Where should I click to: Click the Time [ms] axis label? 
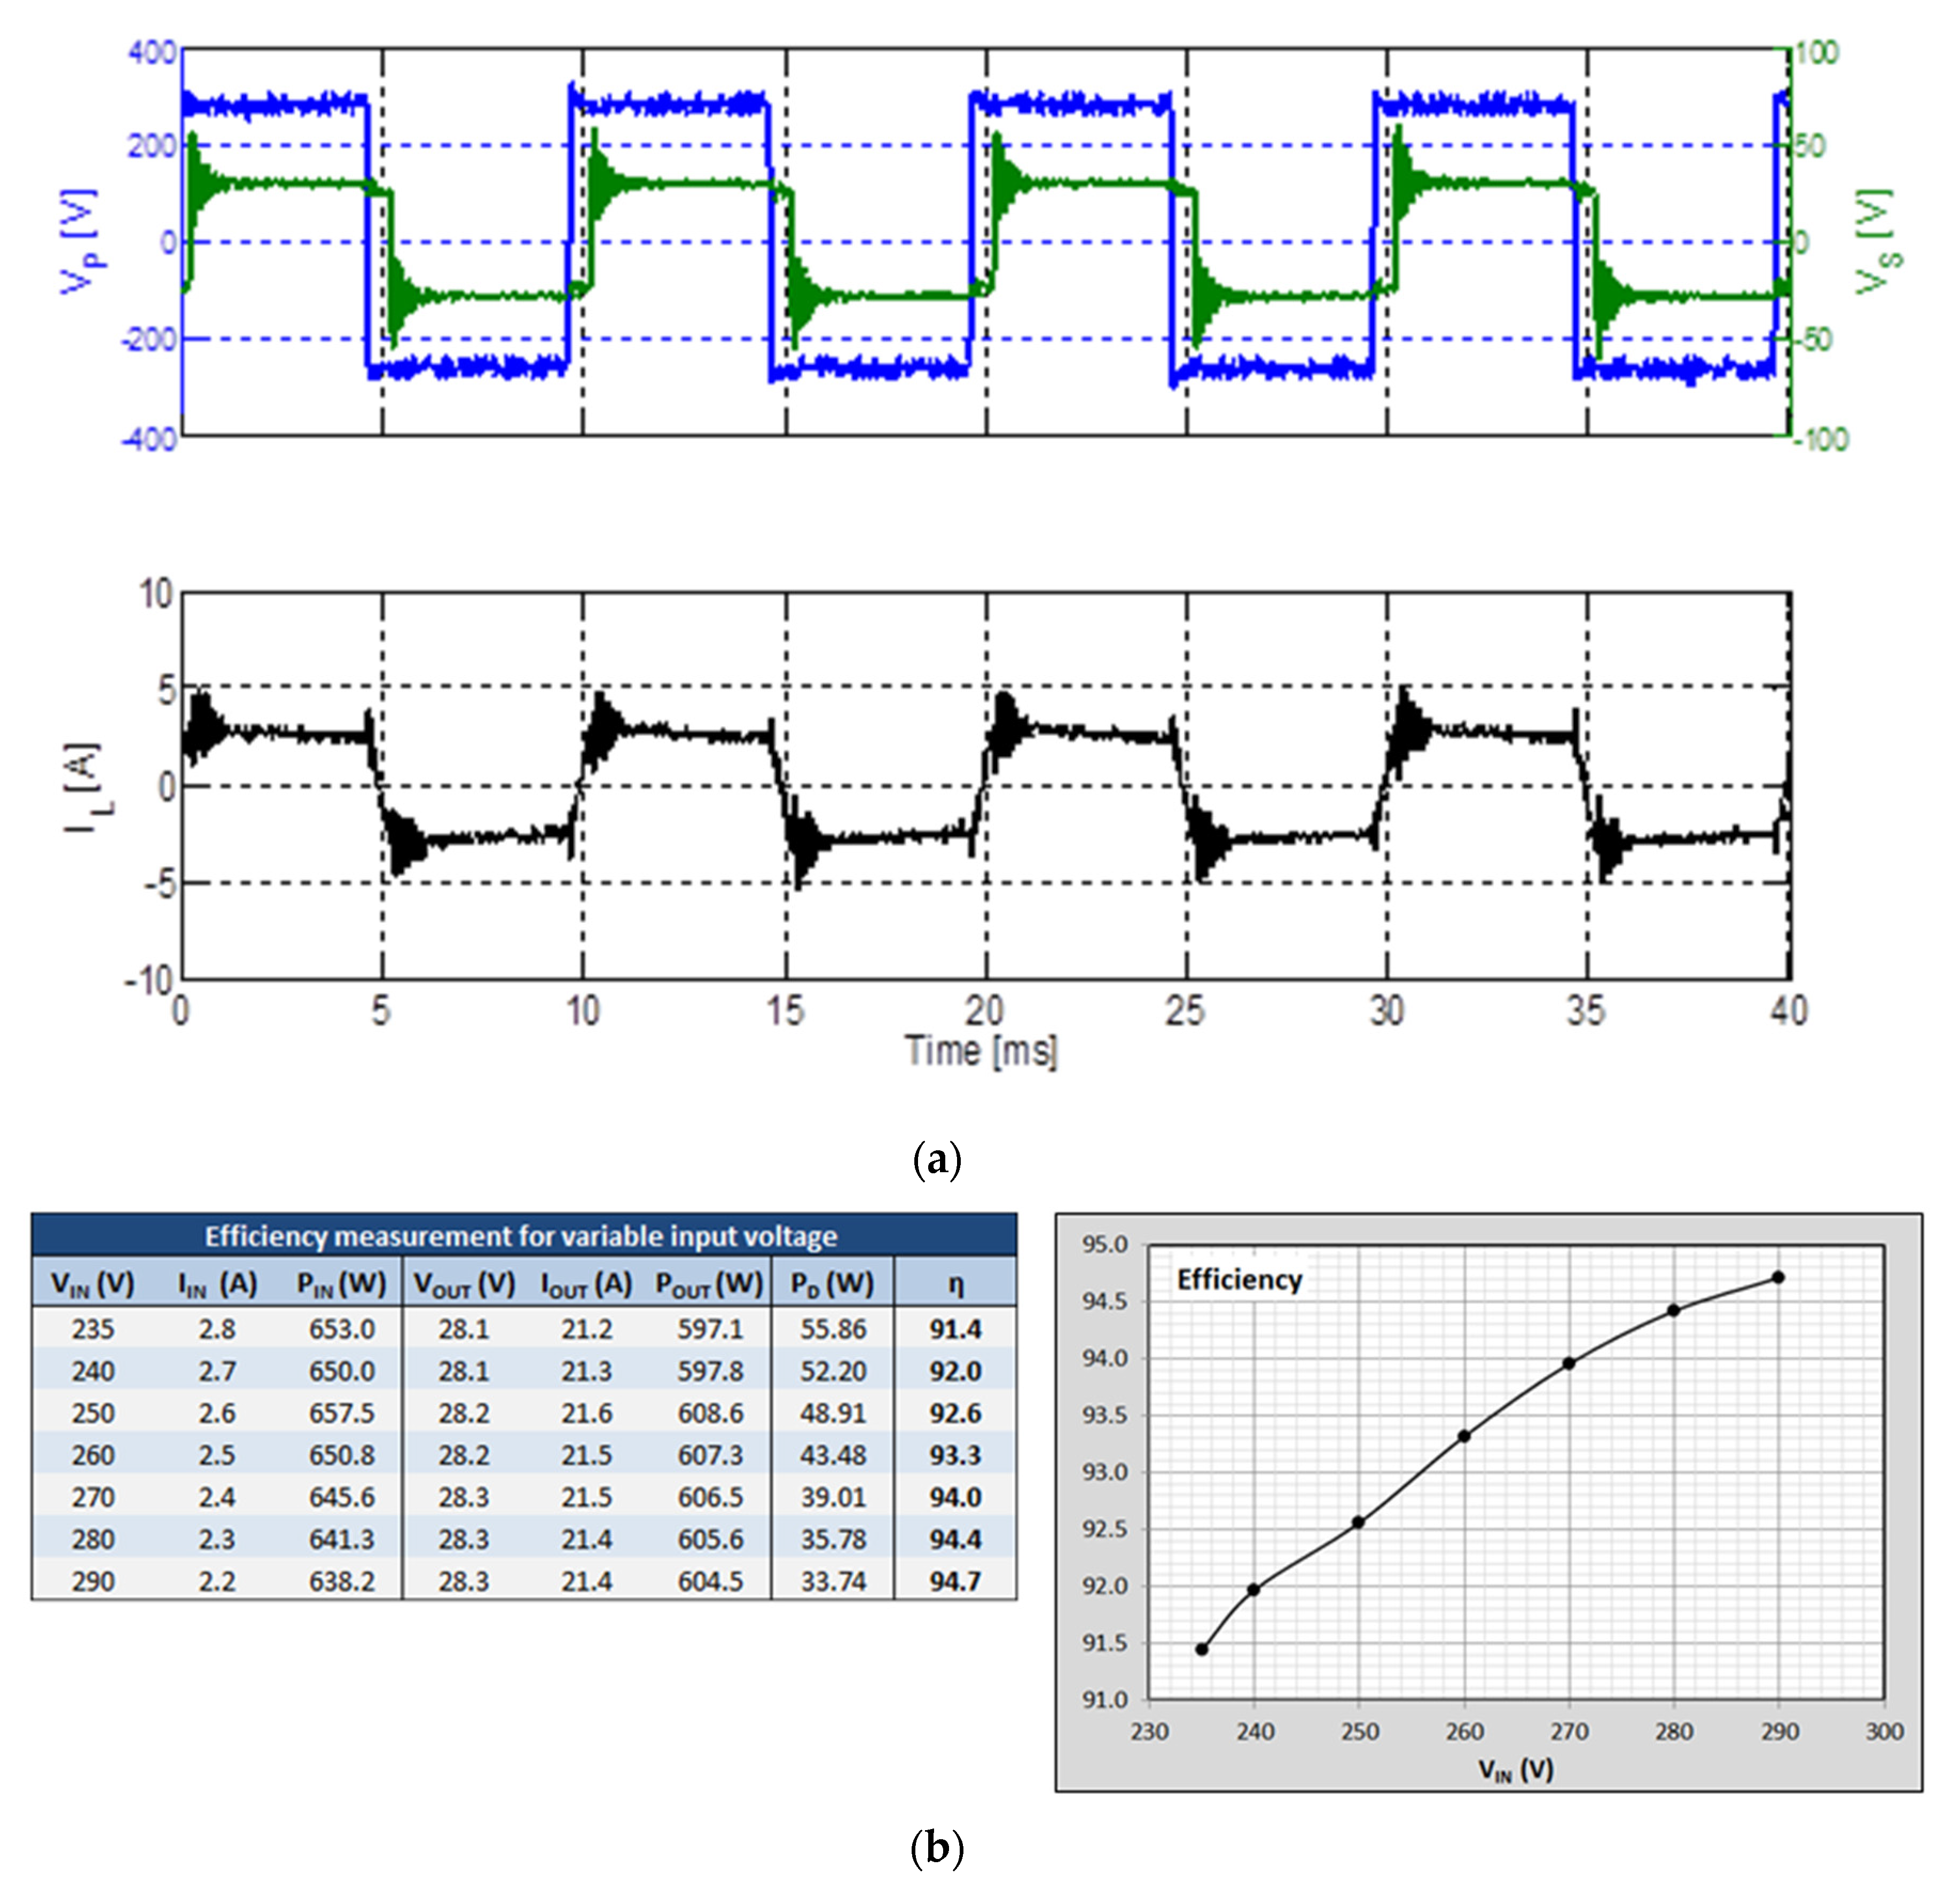coord(981,1051)
